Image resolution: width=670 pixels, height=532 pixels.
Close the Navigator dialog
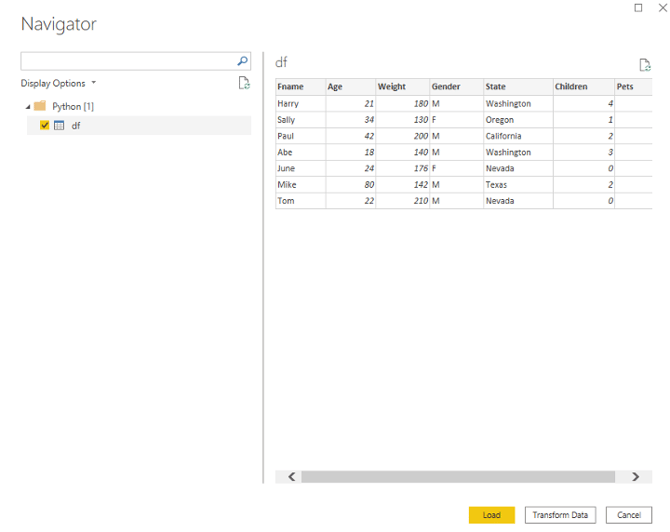[x=659, y=8]
